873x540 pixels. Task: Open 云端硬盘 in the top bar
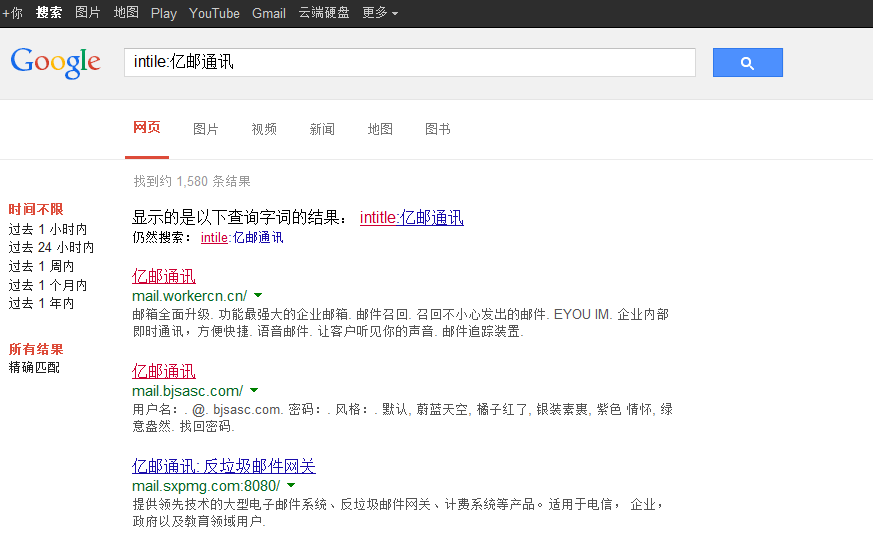point(324,13)
